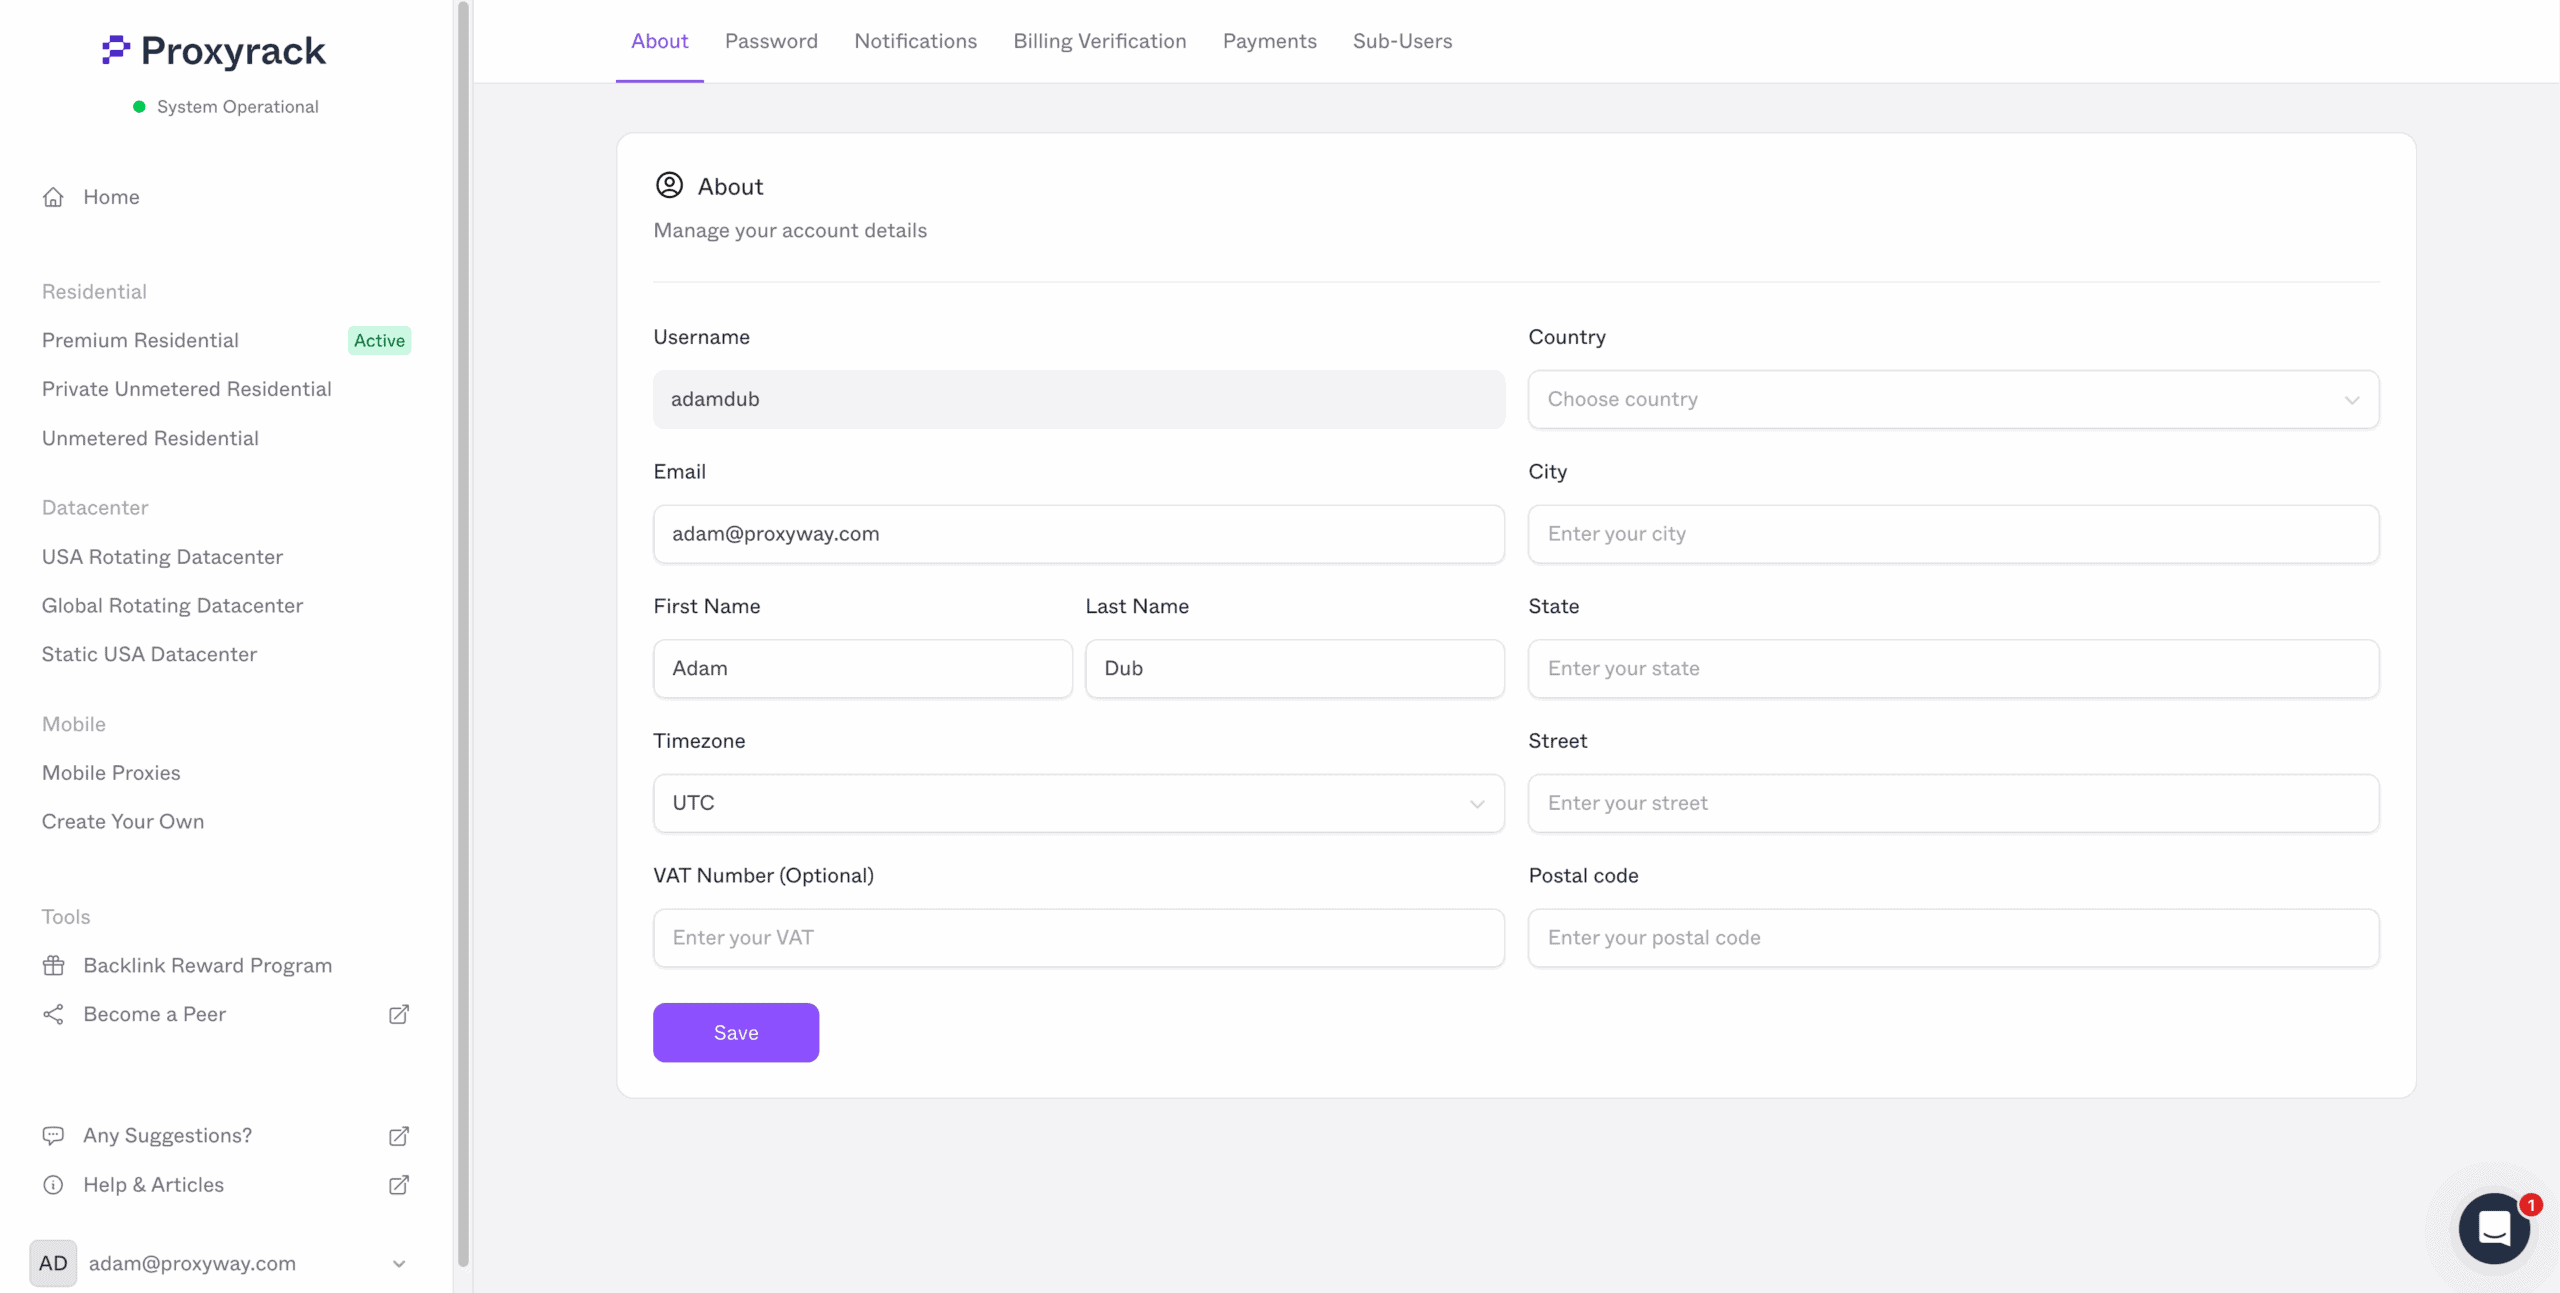
Task: Switch to the Password tab
Action: pyautogui.click(x=771, y=41)
